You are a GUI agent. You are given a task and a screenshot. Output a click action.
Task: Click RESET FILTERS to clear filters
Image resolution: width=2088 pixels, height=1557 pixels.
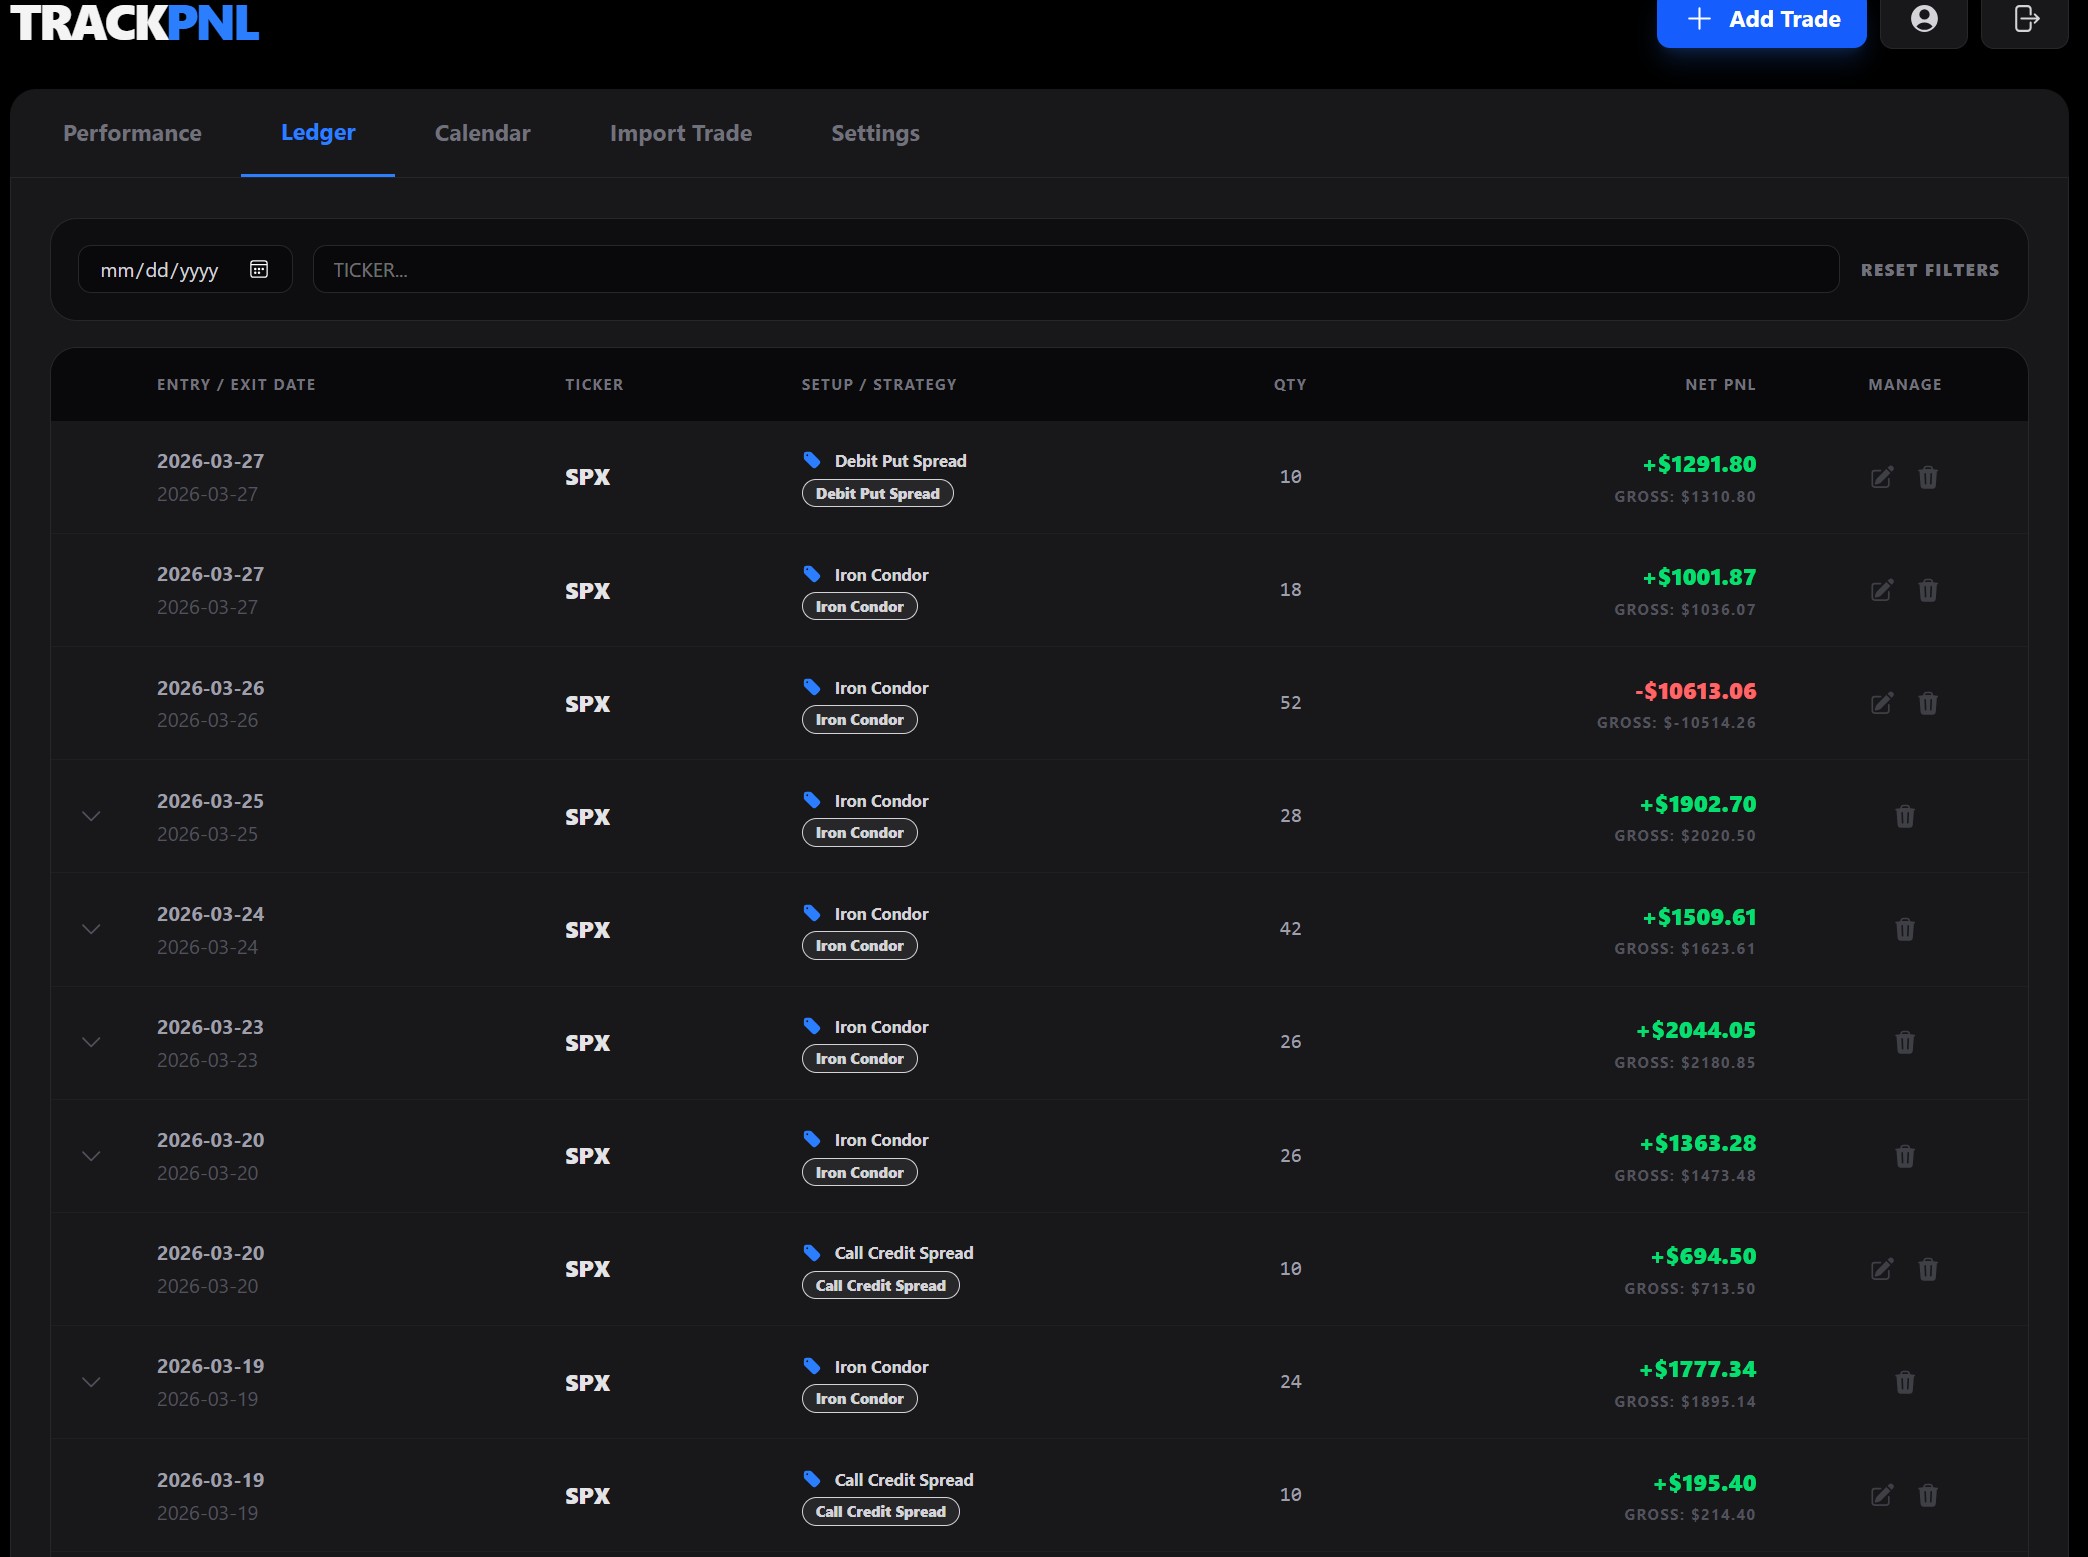[1930, 269]
